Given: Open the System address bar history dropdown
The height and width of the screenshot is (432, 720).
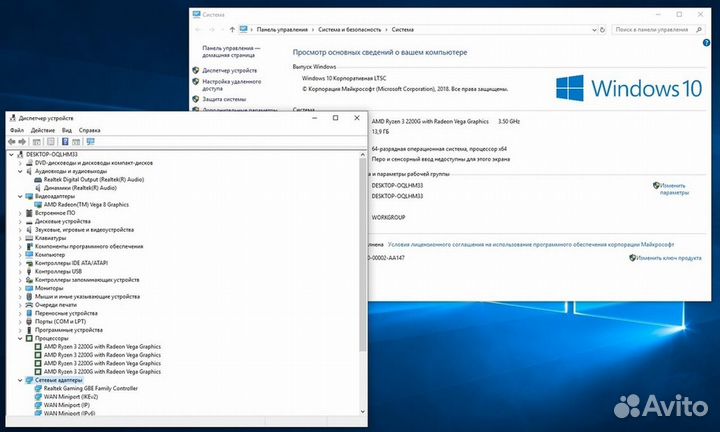Looking at the screenshot, I should click(594, 29).
